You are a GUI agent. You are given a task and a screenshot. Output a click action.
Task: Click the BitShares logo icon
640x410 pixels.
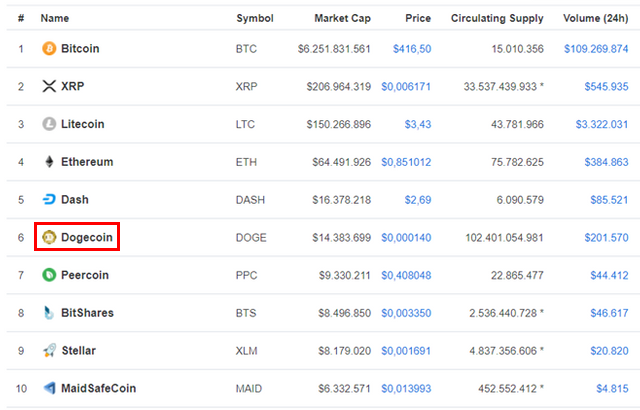pos(49,313)
